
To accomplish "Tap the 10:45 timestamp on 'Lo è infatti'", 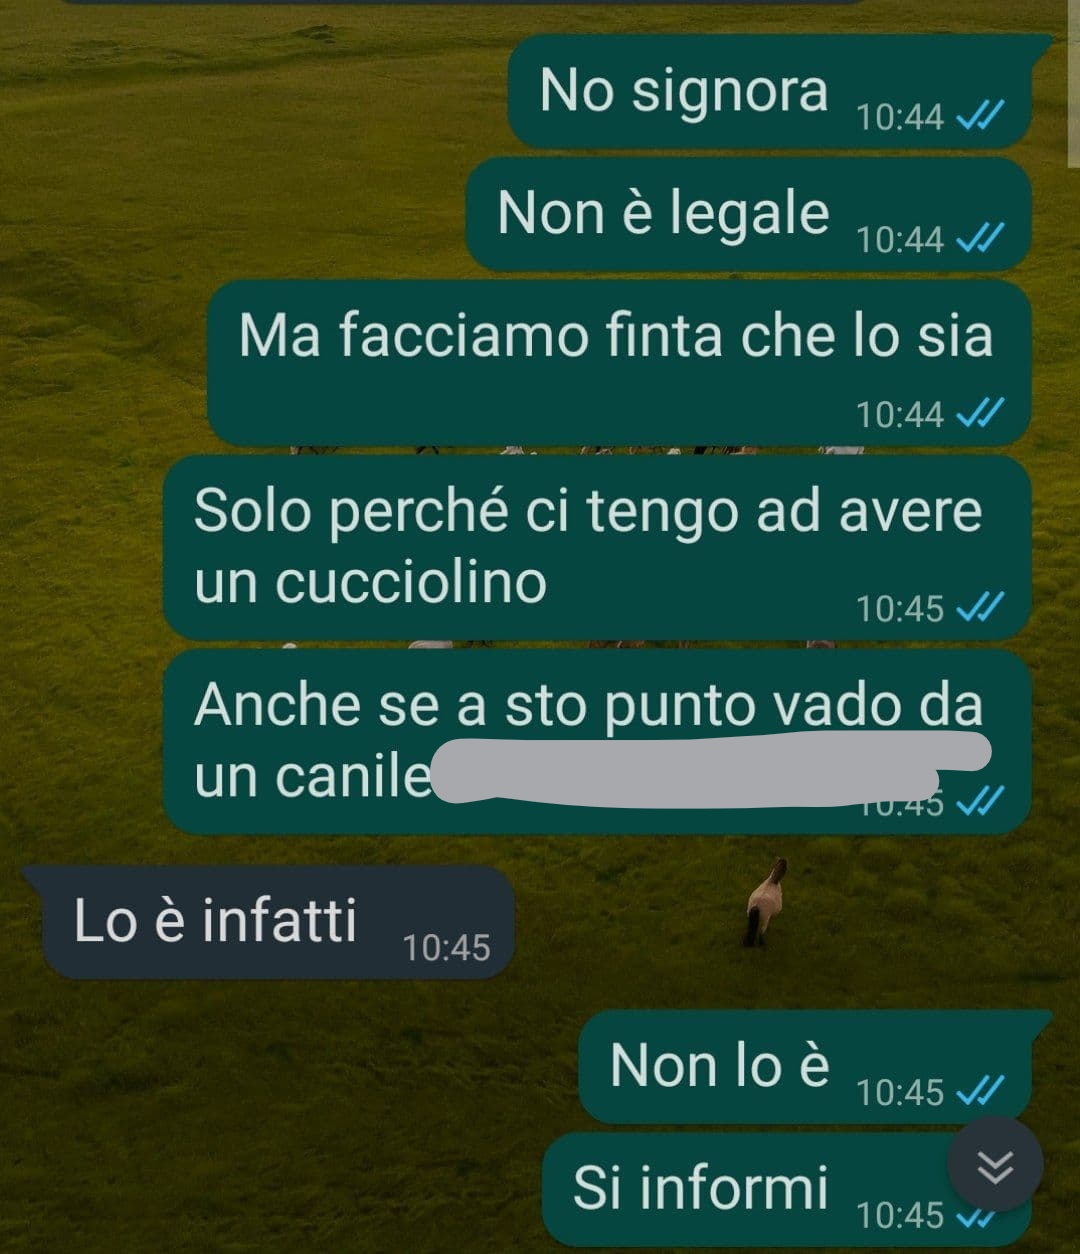I will point(447,947).
